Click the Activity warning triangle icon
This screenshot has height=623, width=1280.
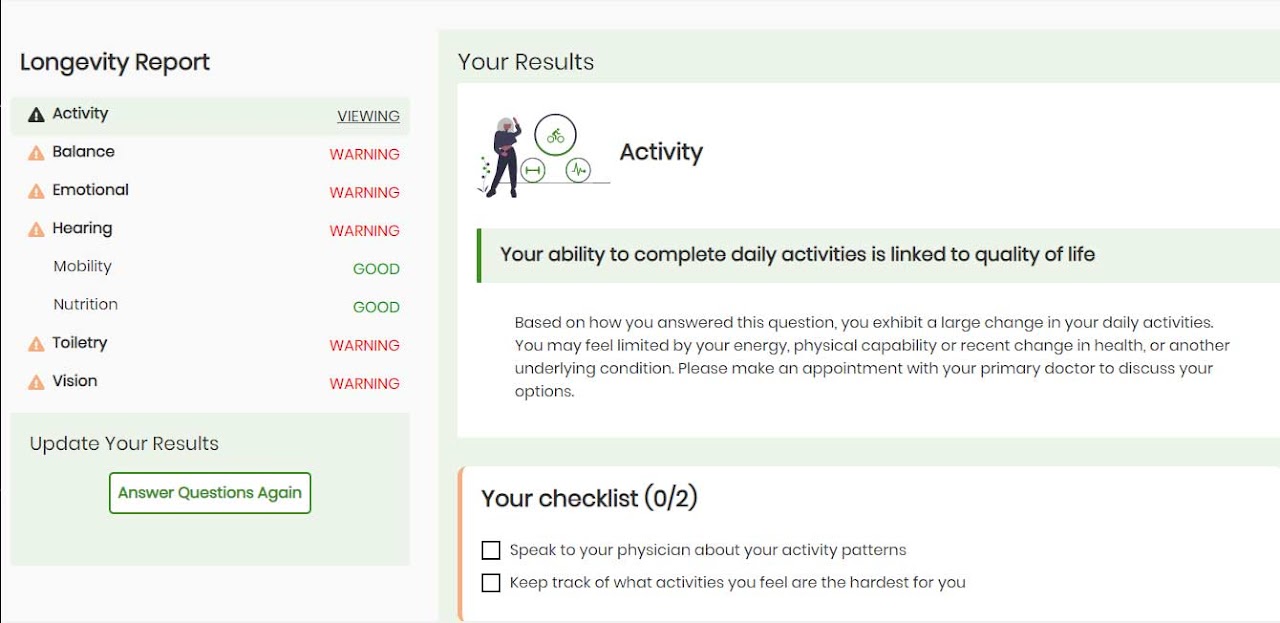click(x=37, y=114)
